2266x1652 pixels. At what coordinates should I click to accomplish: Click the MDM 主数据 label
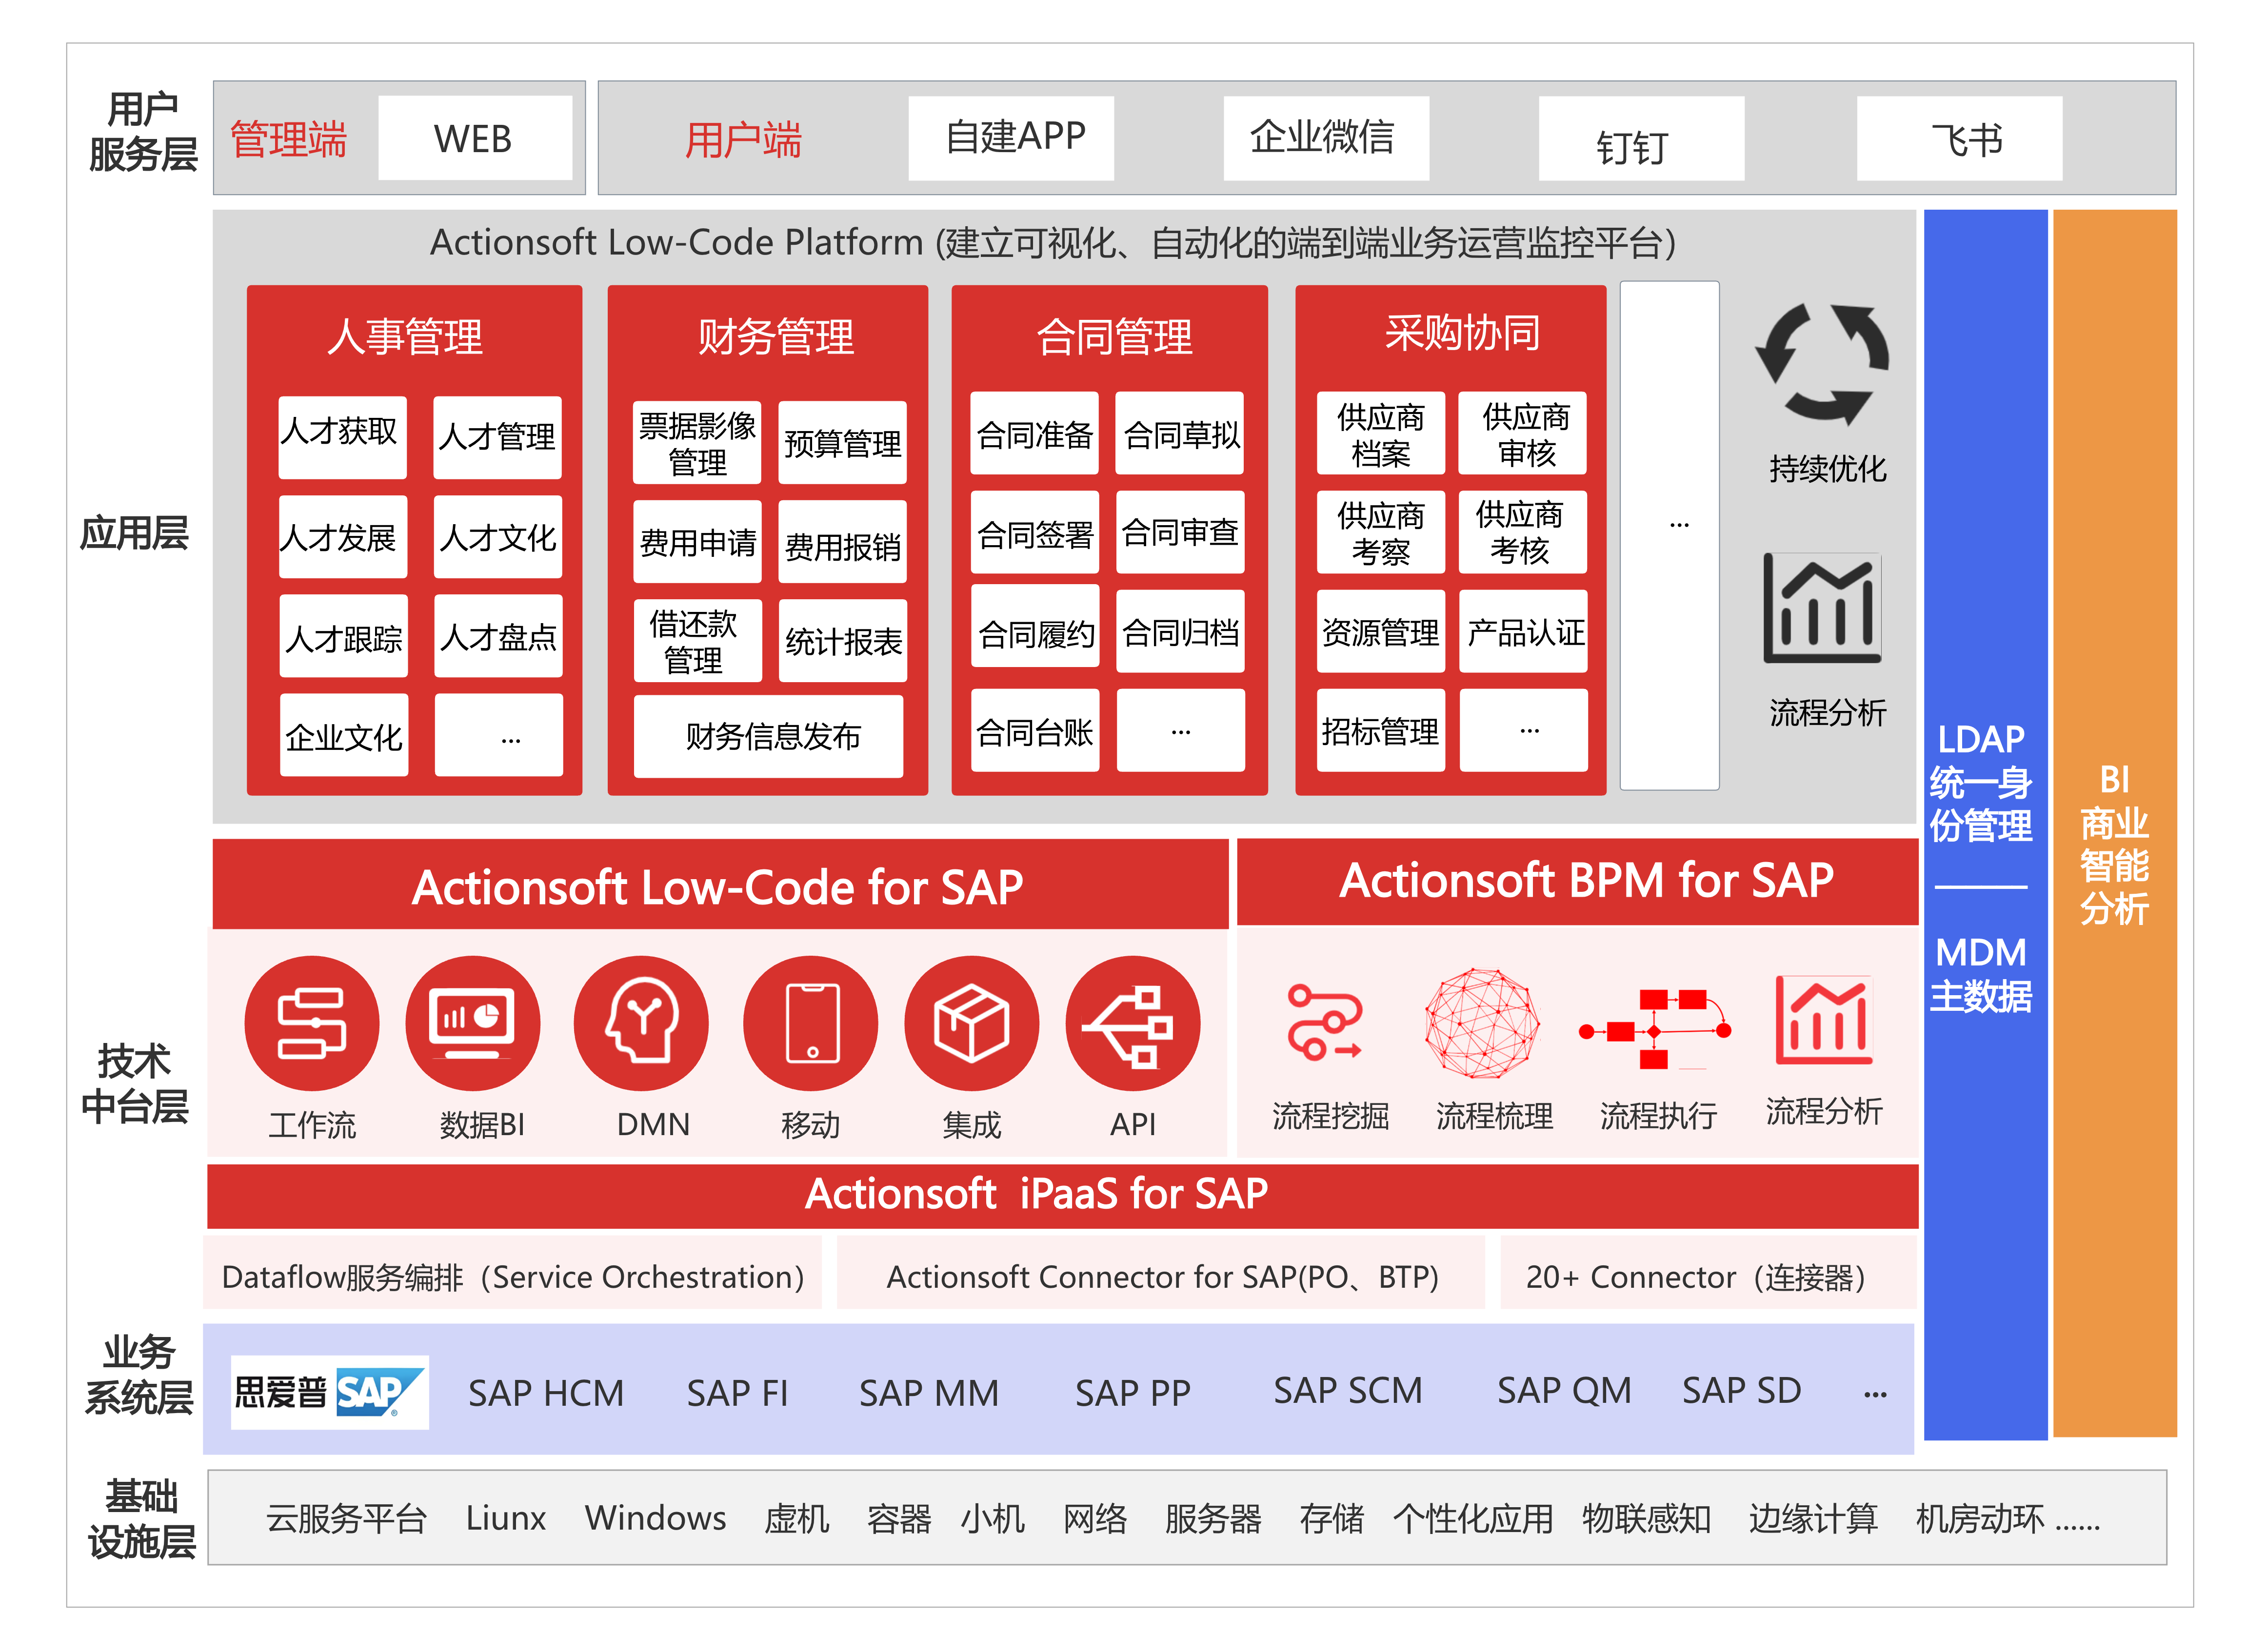click(1981, 974)
